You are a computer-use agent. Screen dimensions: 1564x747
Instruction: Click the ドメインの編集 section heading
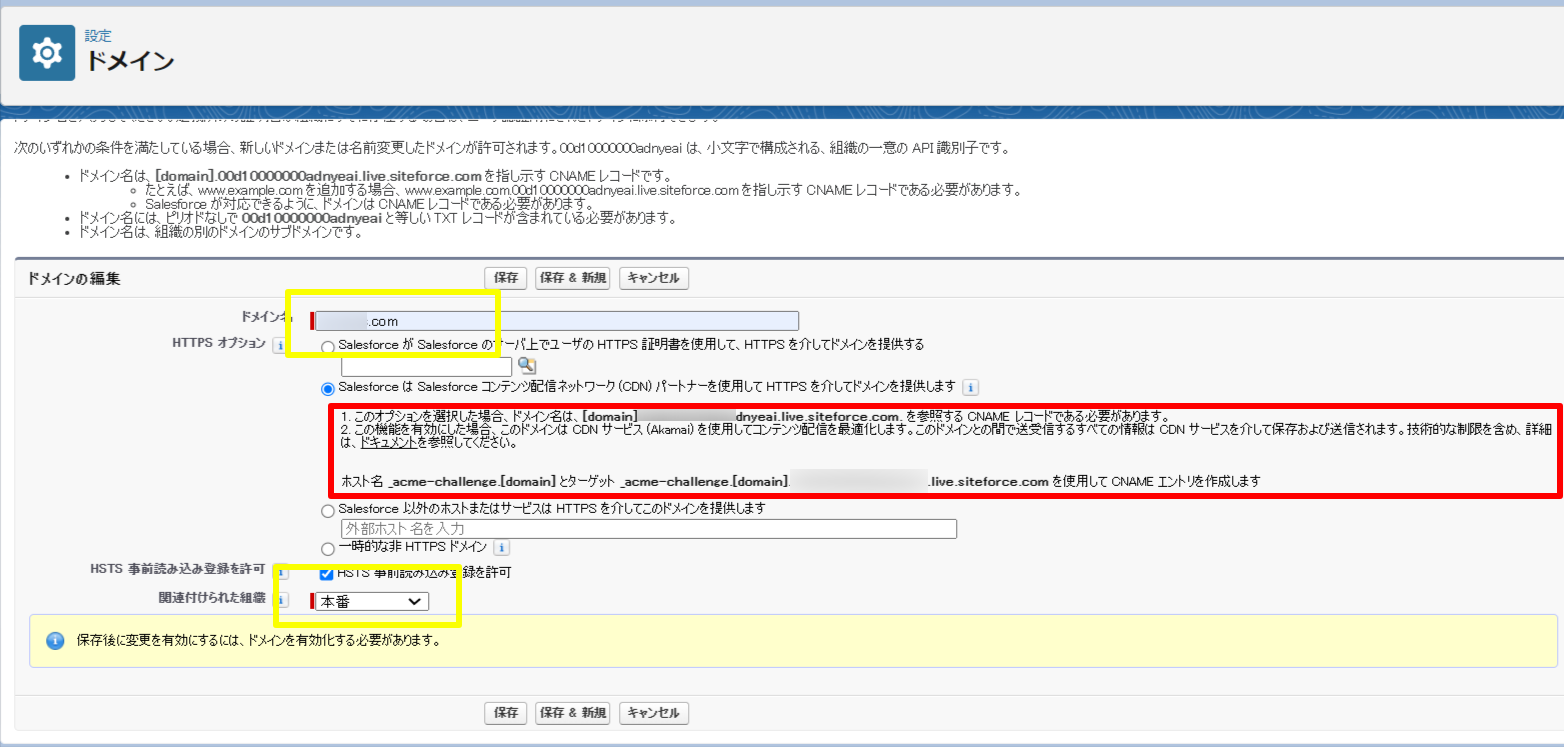coord(74,278)
